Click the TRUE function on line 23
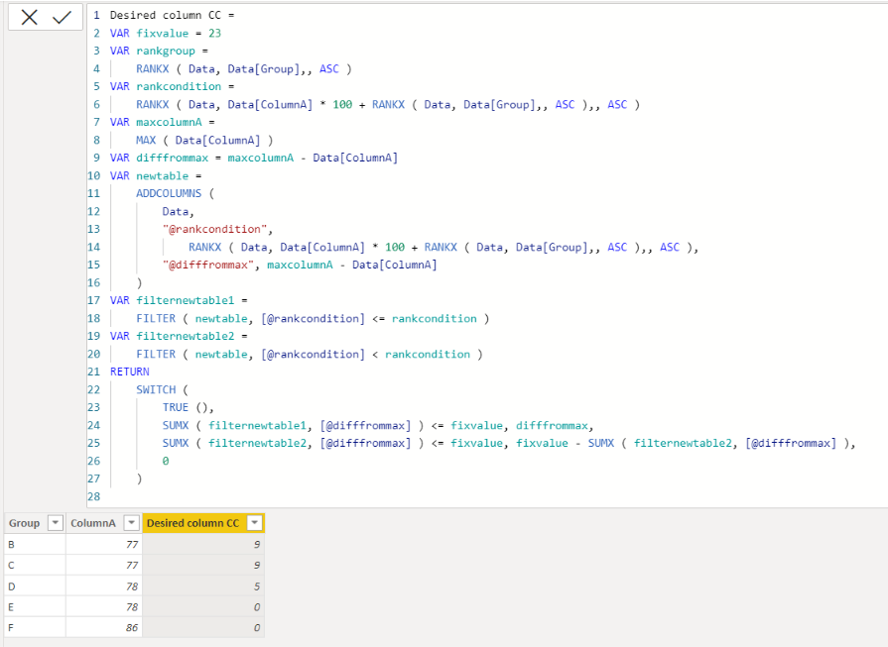This screenshot has height=647, width=888. (176, 408)
